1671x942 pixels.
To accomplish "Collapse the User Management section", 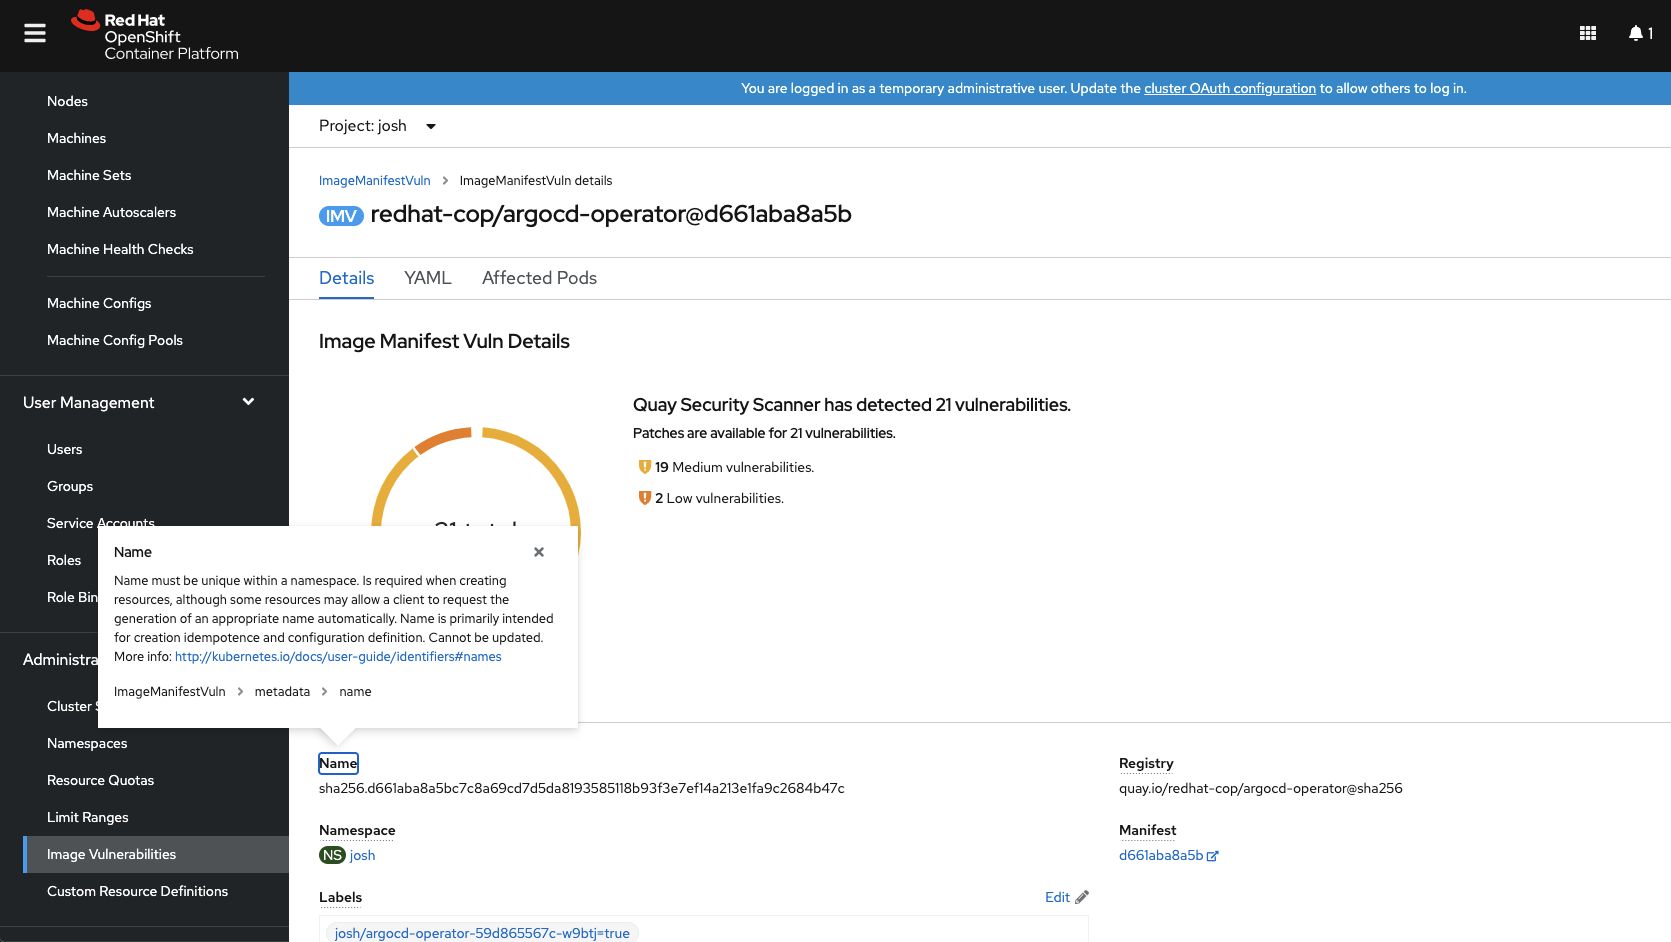I will (x=248, y=402).
